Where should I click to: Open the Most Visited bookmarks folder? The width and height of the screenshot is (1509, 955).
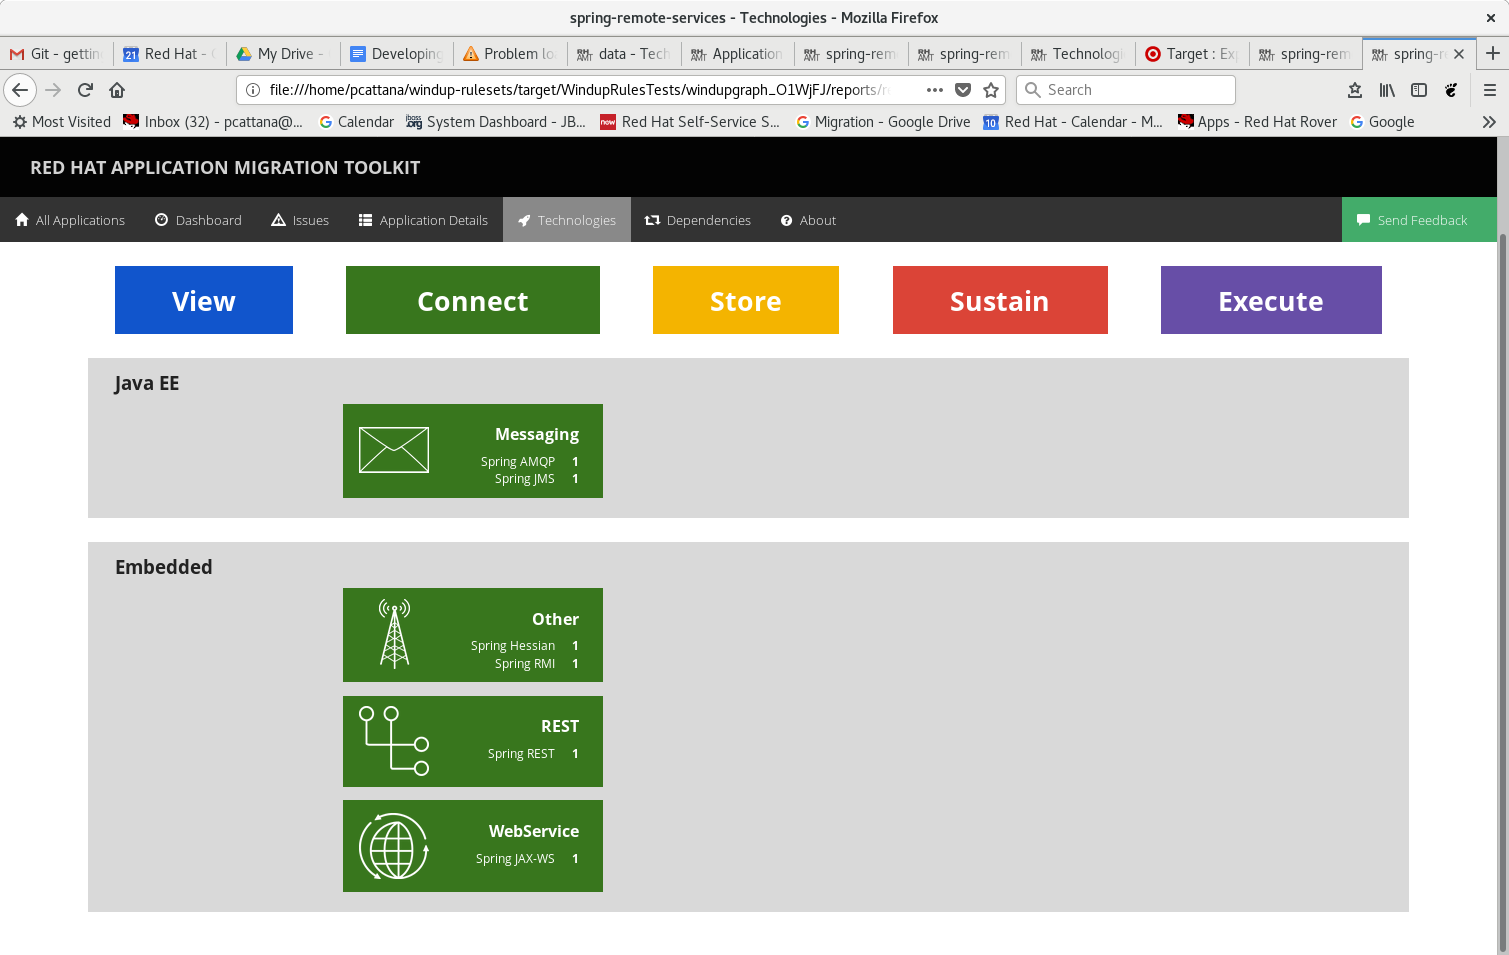(62, 122)
